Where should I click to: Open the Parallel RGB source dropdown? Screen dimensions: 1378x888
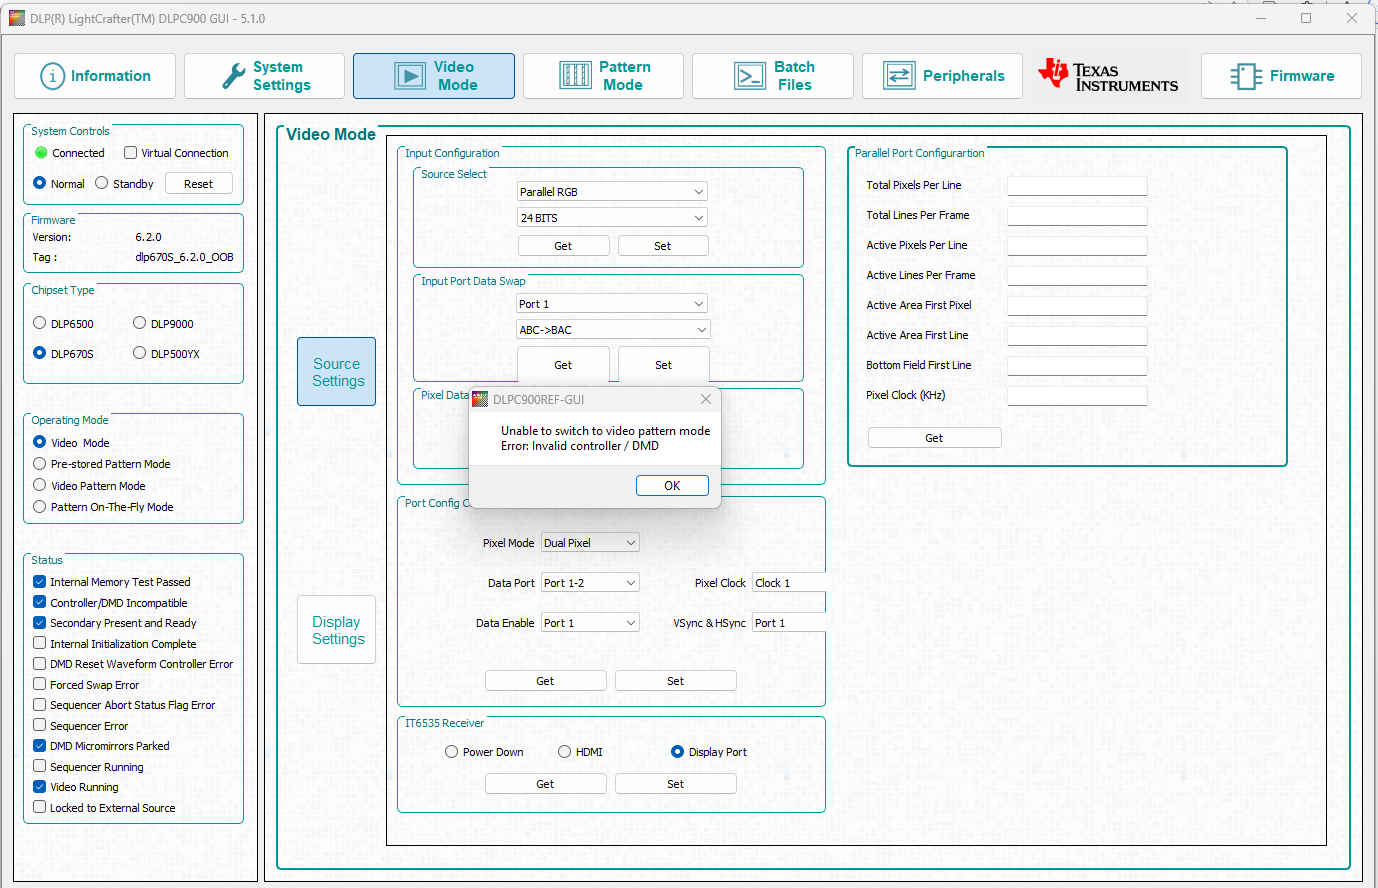click(x=612, y=191)
